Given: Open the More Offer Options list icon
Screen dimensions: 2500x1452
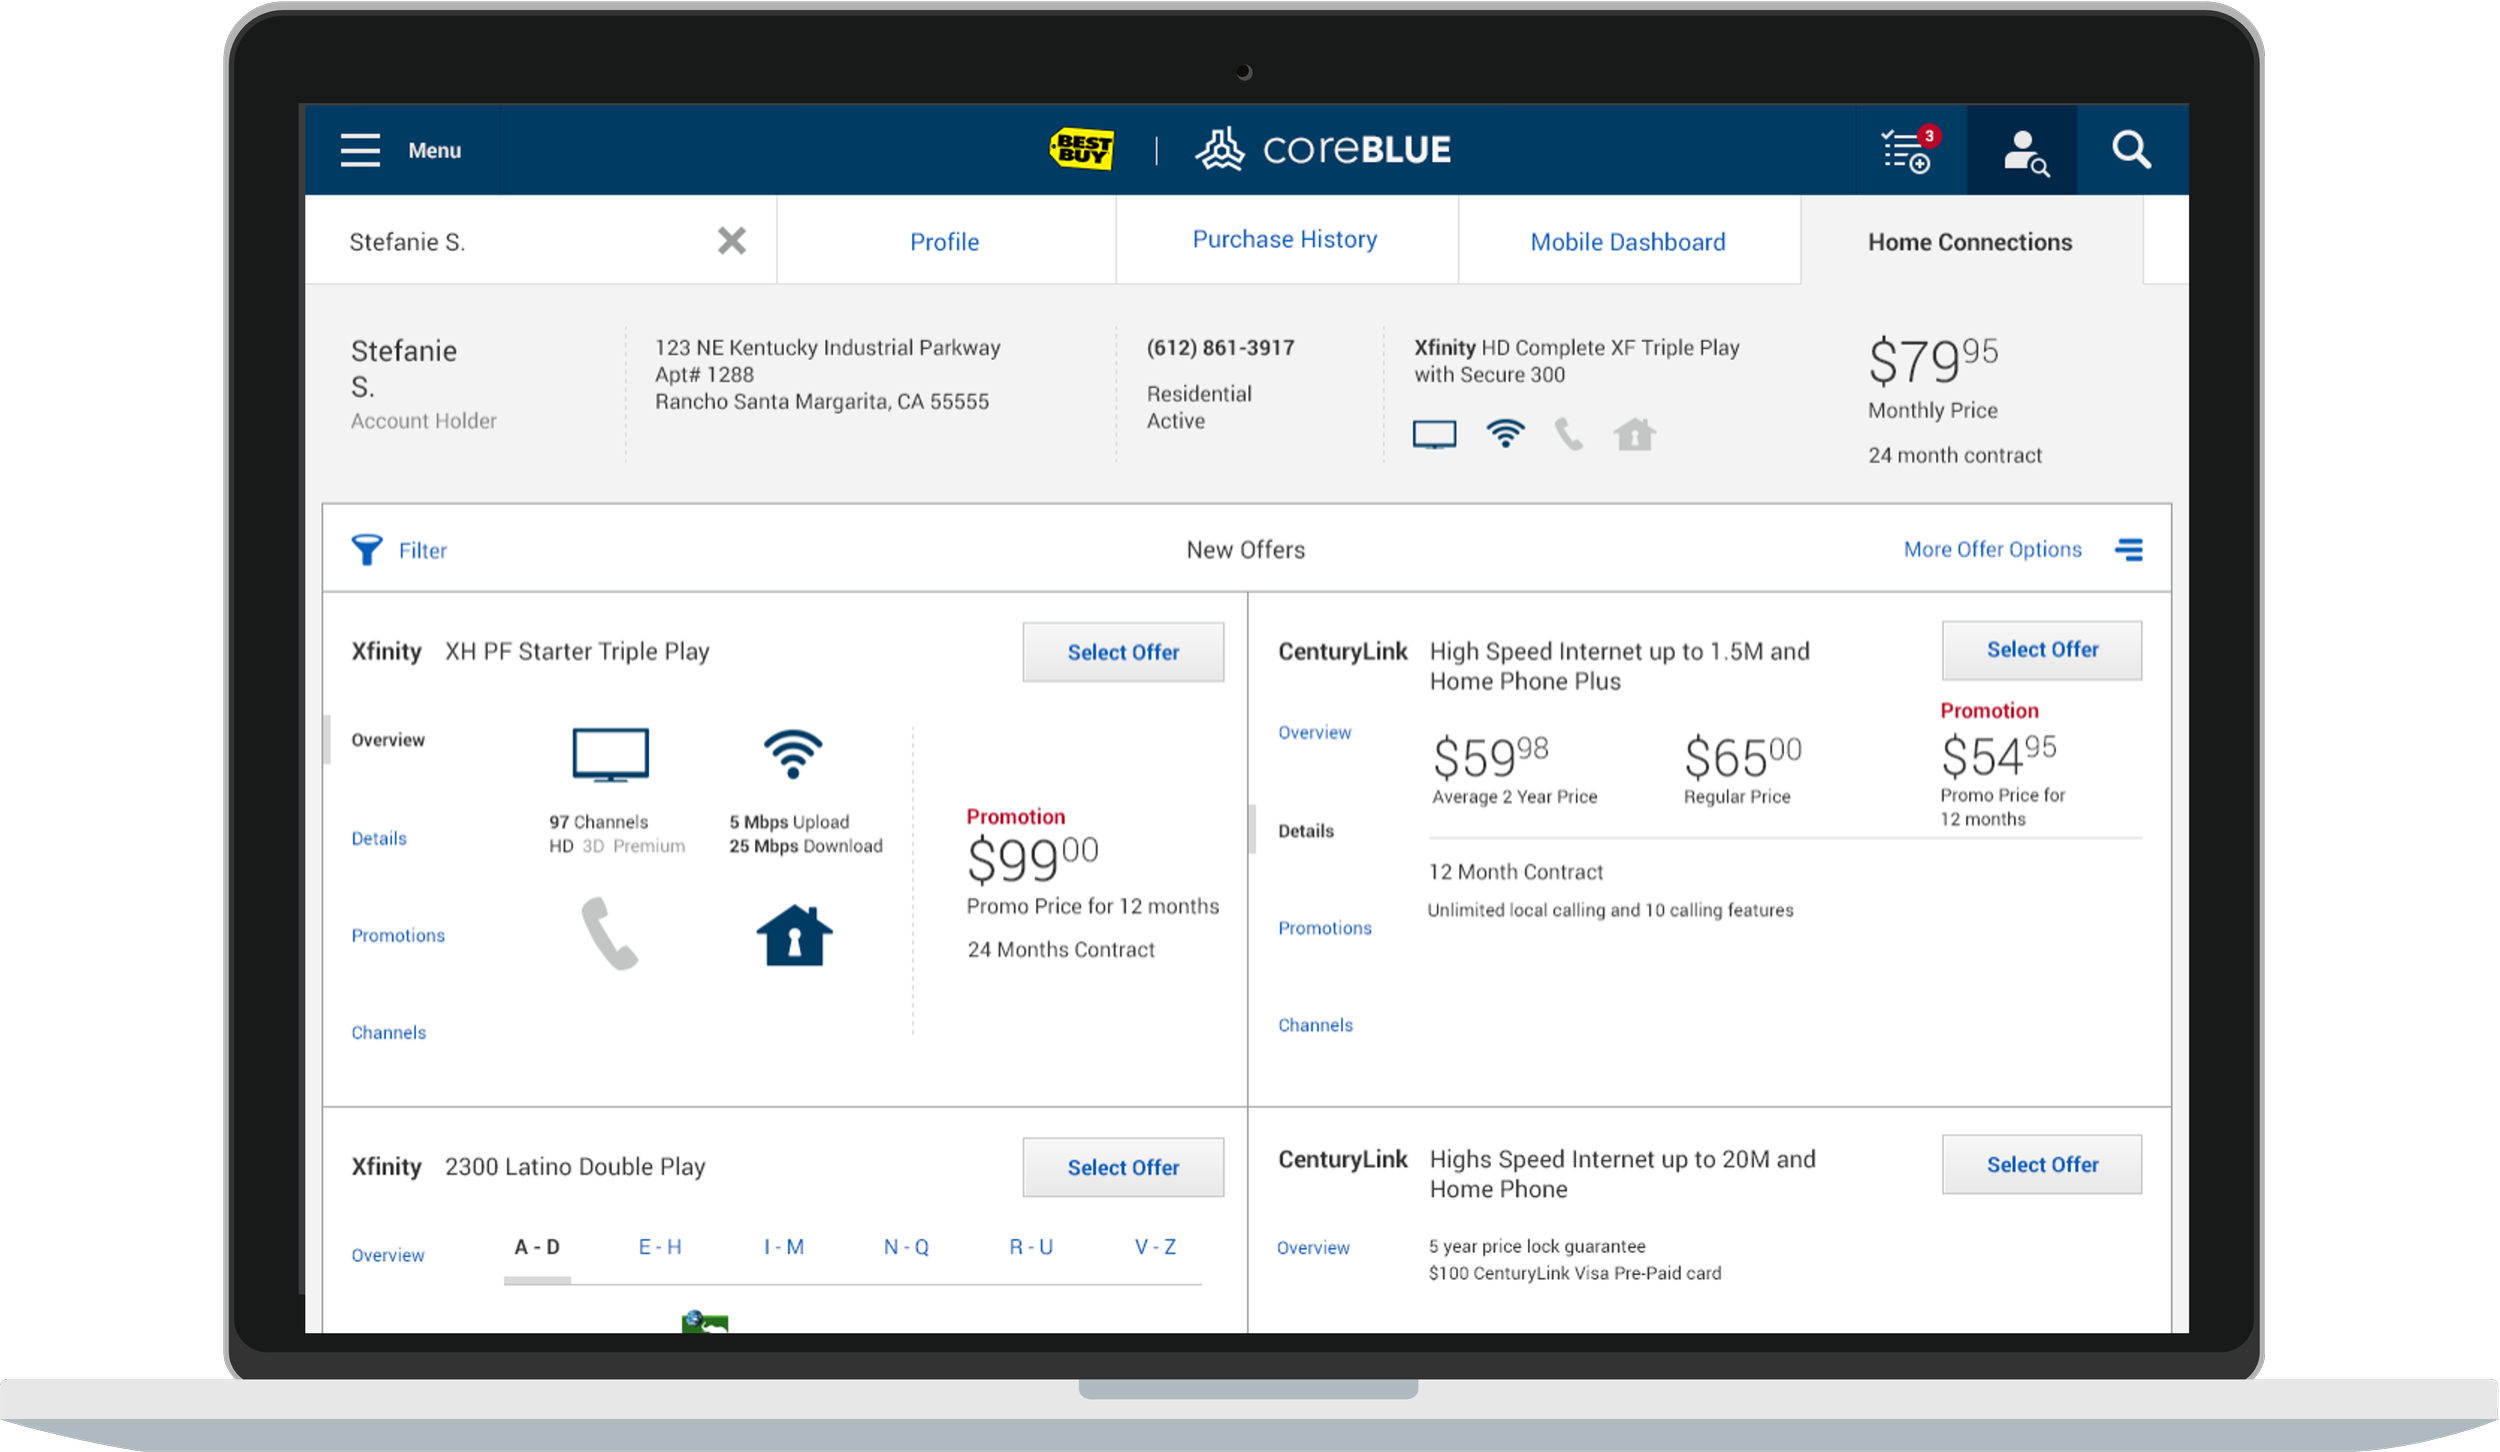Looking at the screenshot, I should pos(2129,549).
